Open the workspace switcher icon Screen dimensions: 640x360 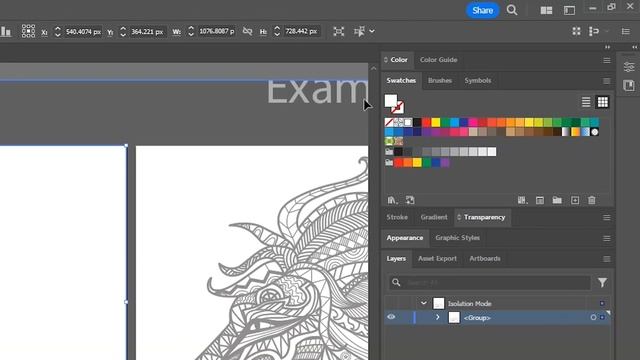pos(569,11)
